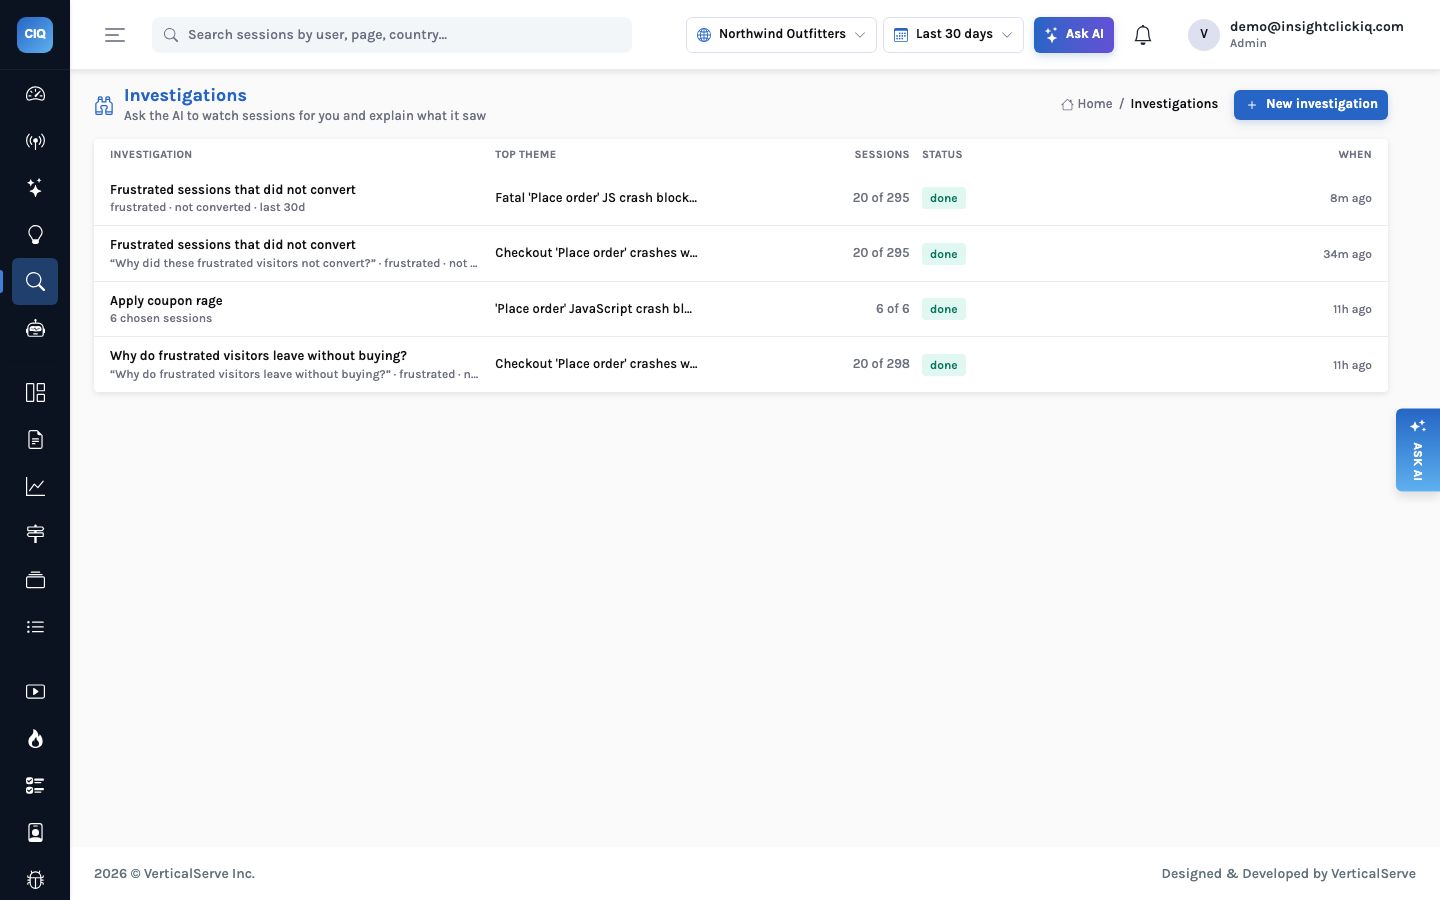Open the play-button replay sidebar icon

tap(35, 692)
